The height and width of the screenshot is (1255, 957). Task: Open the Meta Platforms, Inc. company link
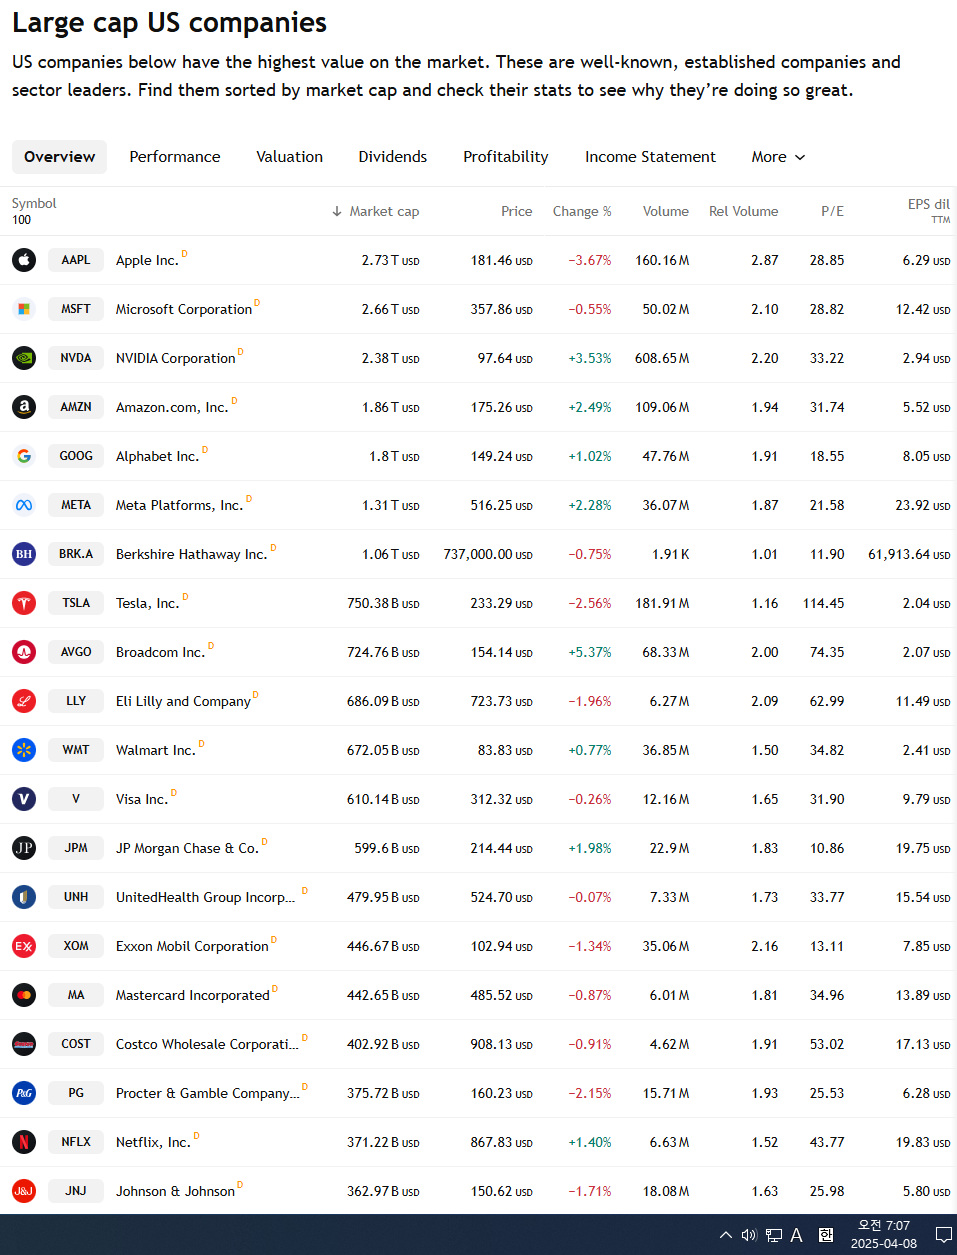(180, 506)
